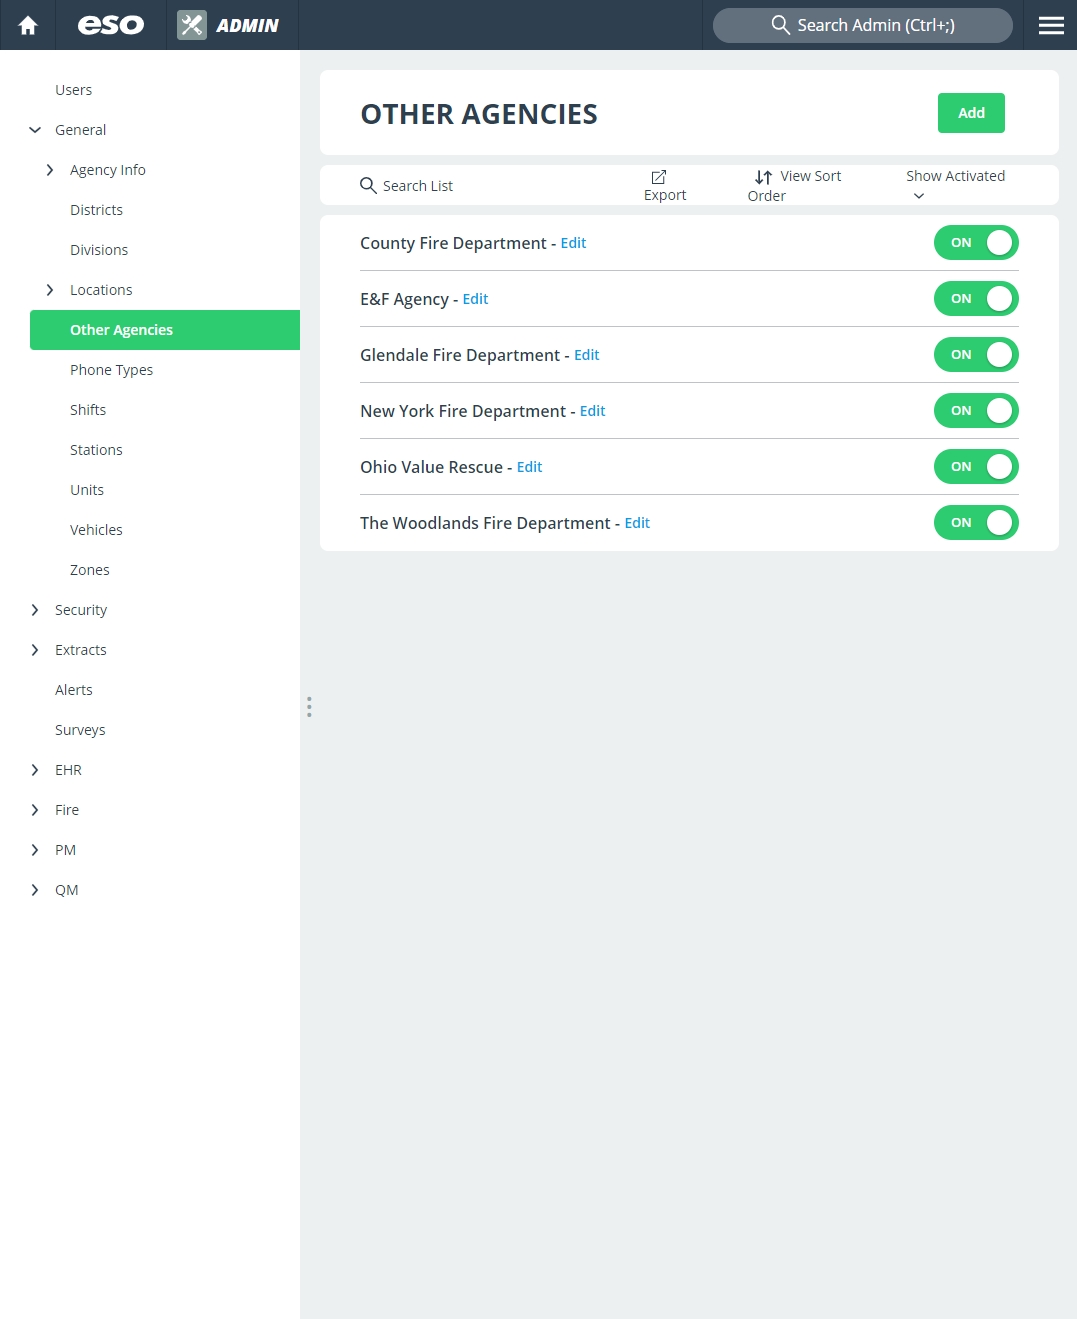Go to the home icon
Screen dimensions: 1077x1319
[x=28, y=25]
